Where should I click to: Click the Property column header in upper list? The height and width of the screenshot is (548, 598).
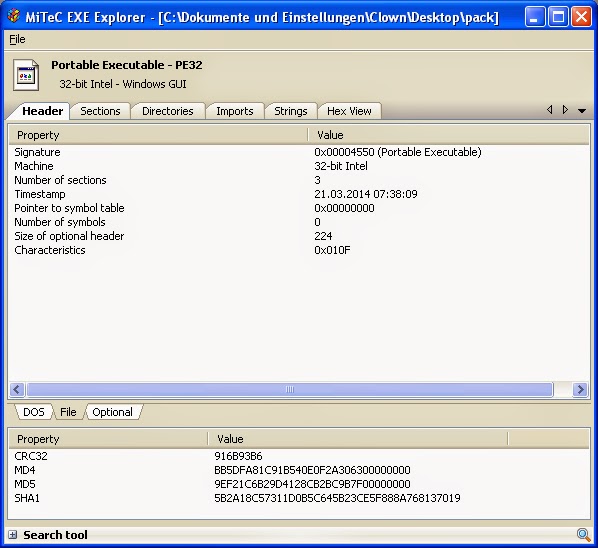tap(158, 135)
